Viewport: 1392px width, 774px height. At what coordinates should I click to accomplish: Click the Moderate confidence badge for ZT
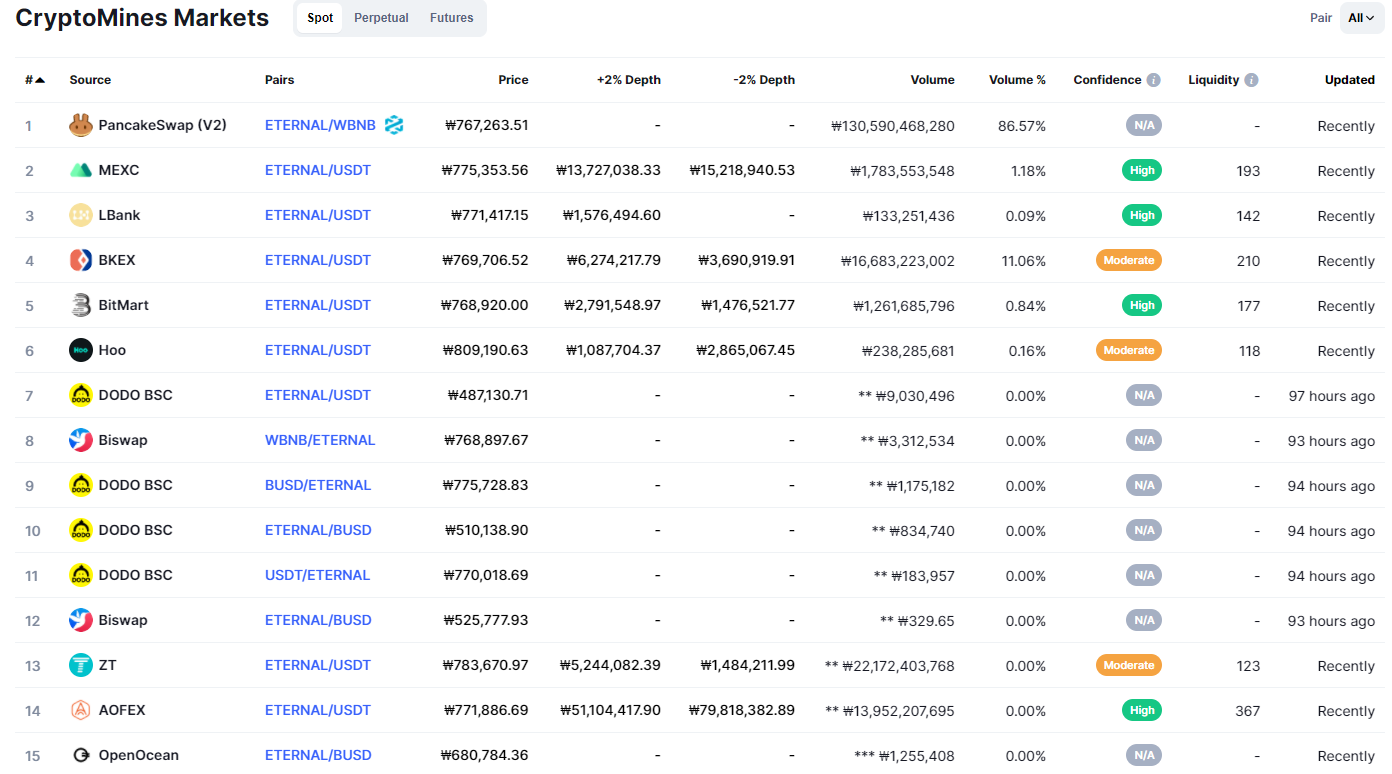click(x=1129, y=665)
